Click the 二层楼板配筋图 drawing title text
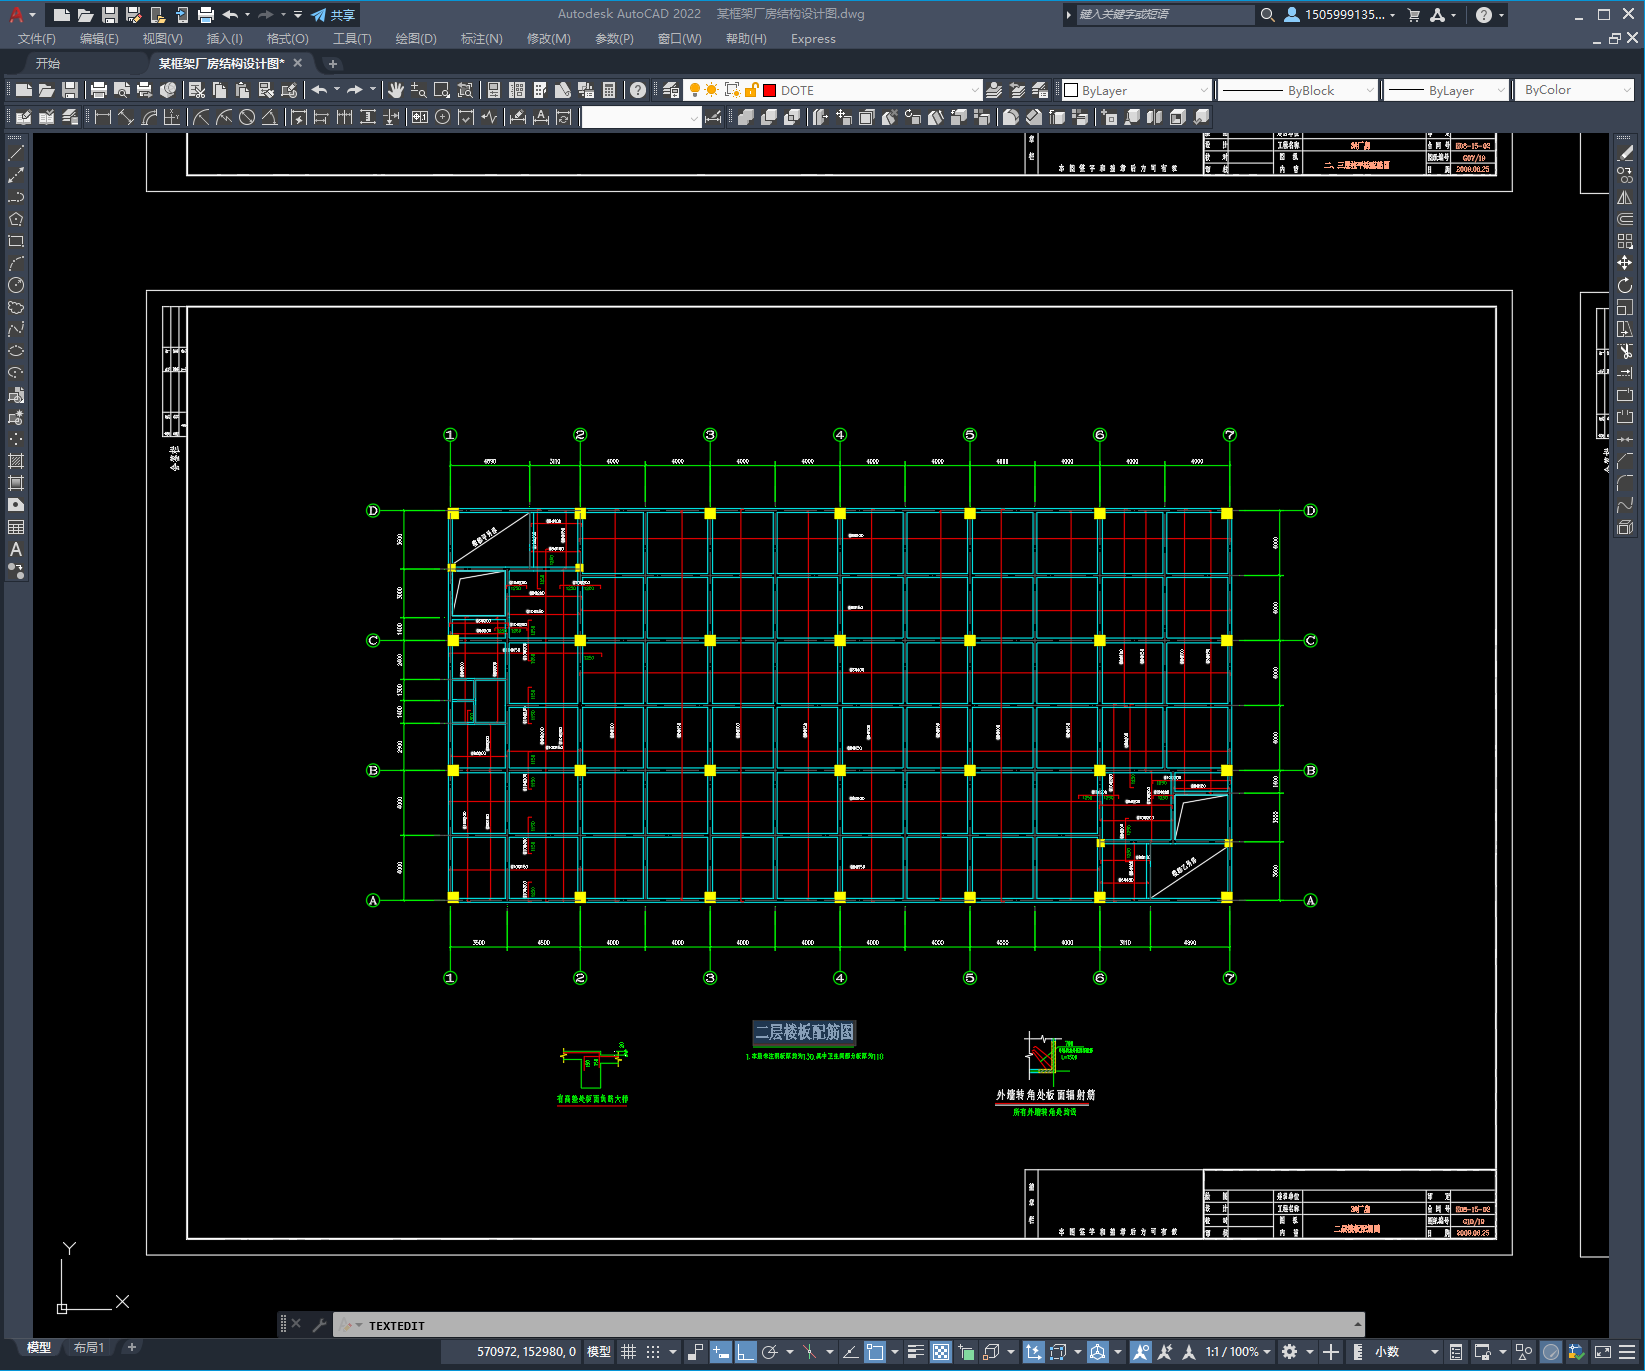Screen dimensions: 1645x1371 pyautogui.click(x=805, y=1032)
